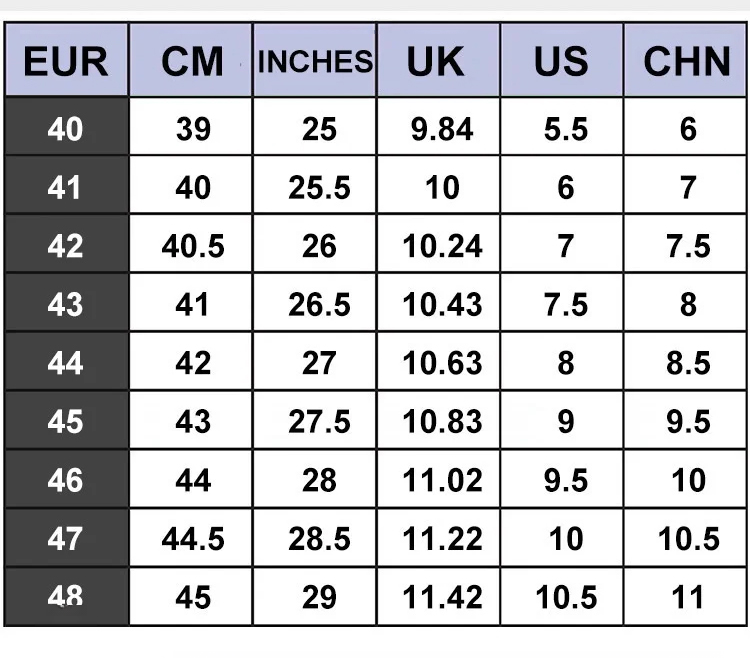Select the 11.42 value in UK column
Image resolution: width=750 pixels, height=658 pixels.
pos(442,597)
